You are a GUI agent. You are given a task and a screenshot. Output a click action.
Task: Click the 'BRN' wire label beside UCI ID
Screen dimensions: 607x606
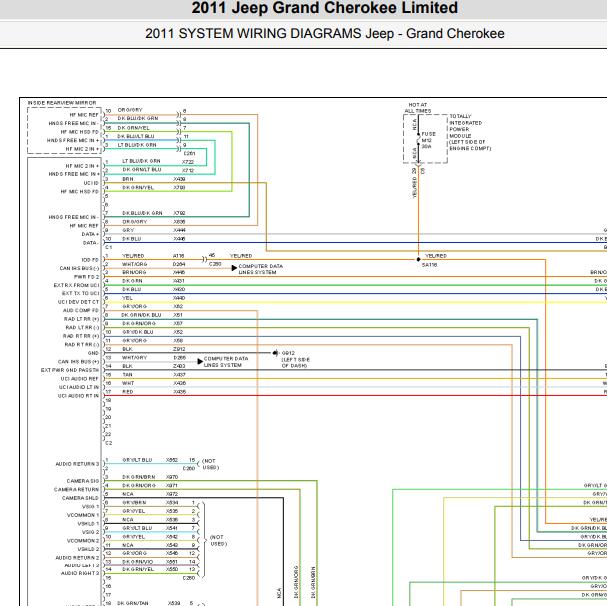(x=128, y=179)
